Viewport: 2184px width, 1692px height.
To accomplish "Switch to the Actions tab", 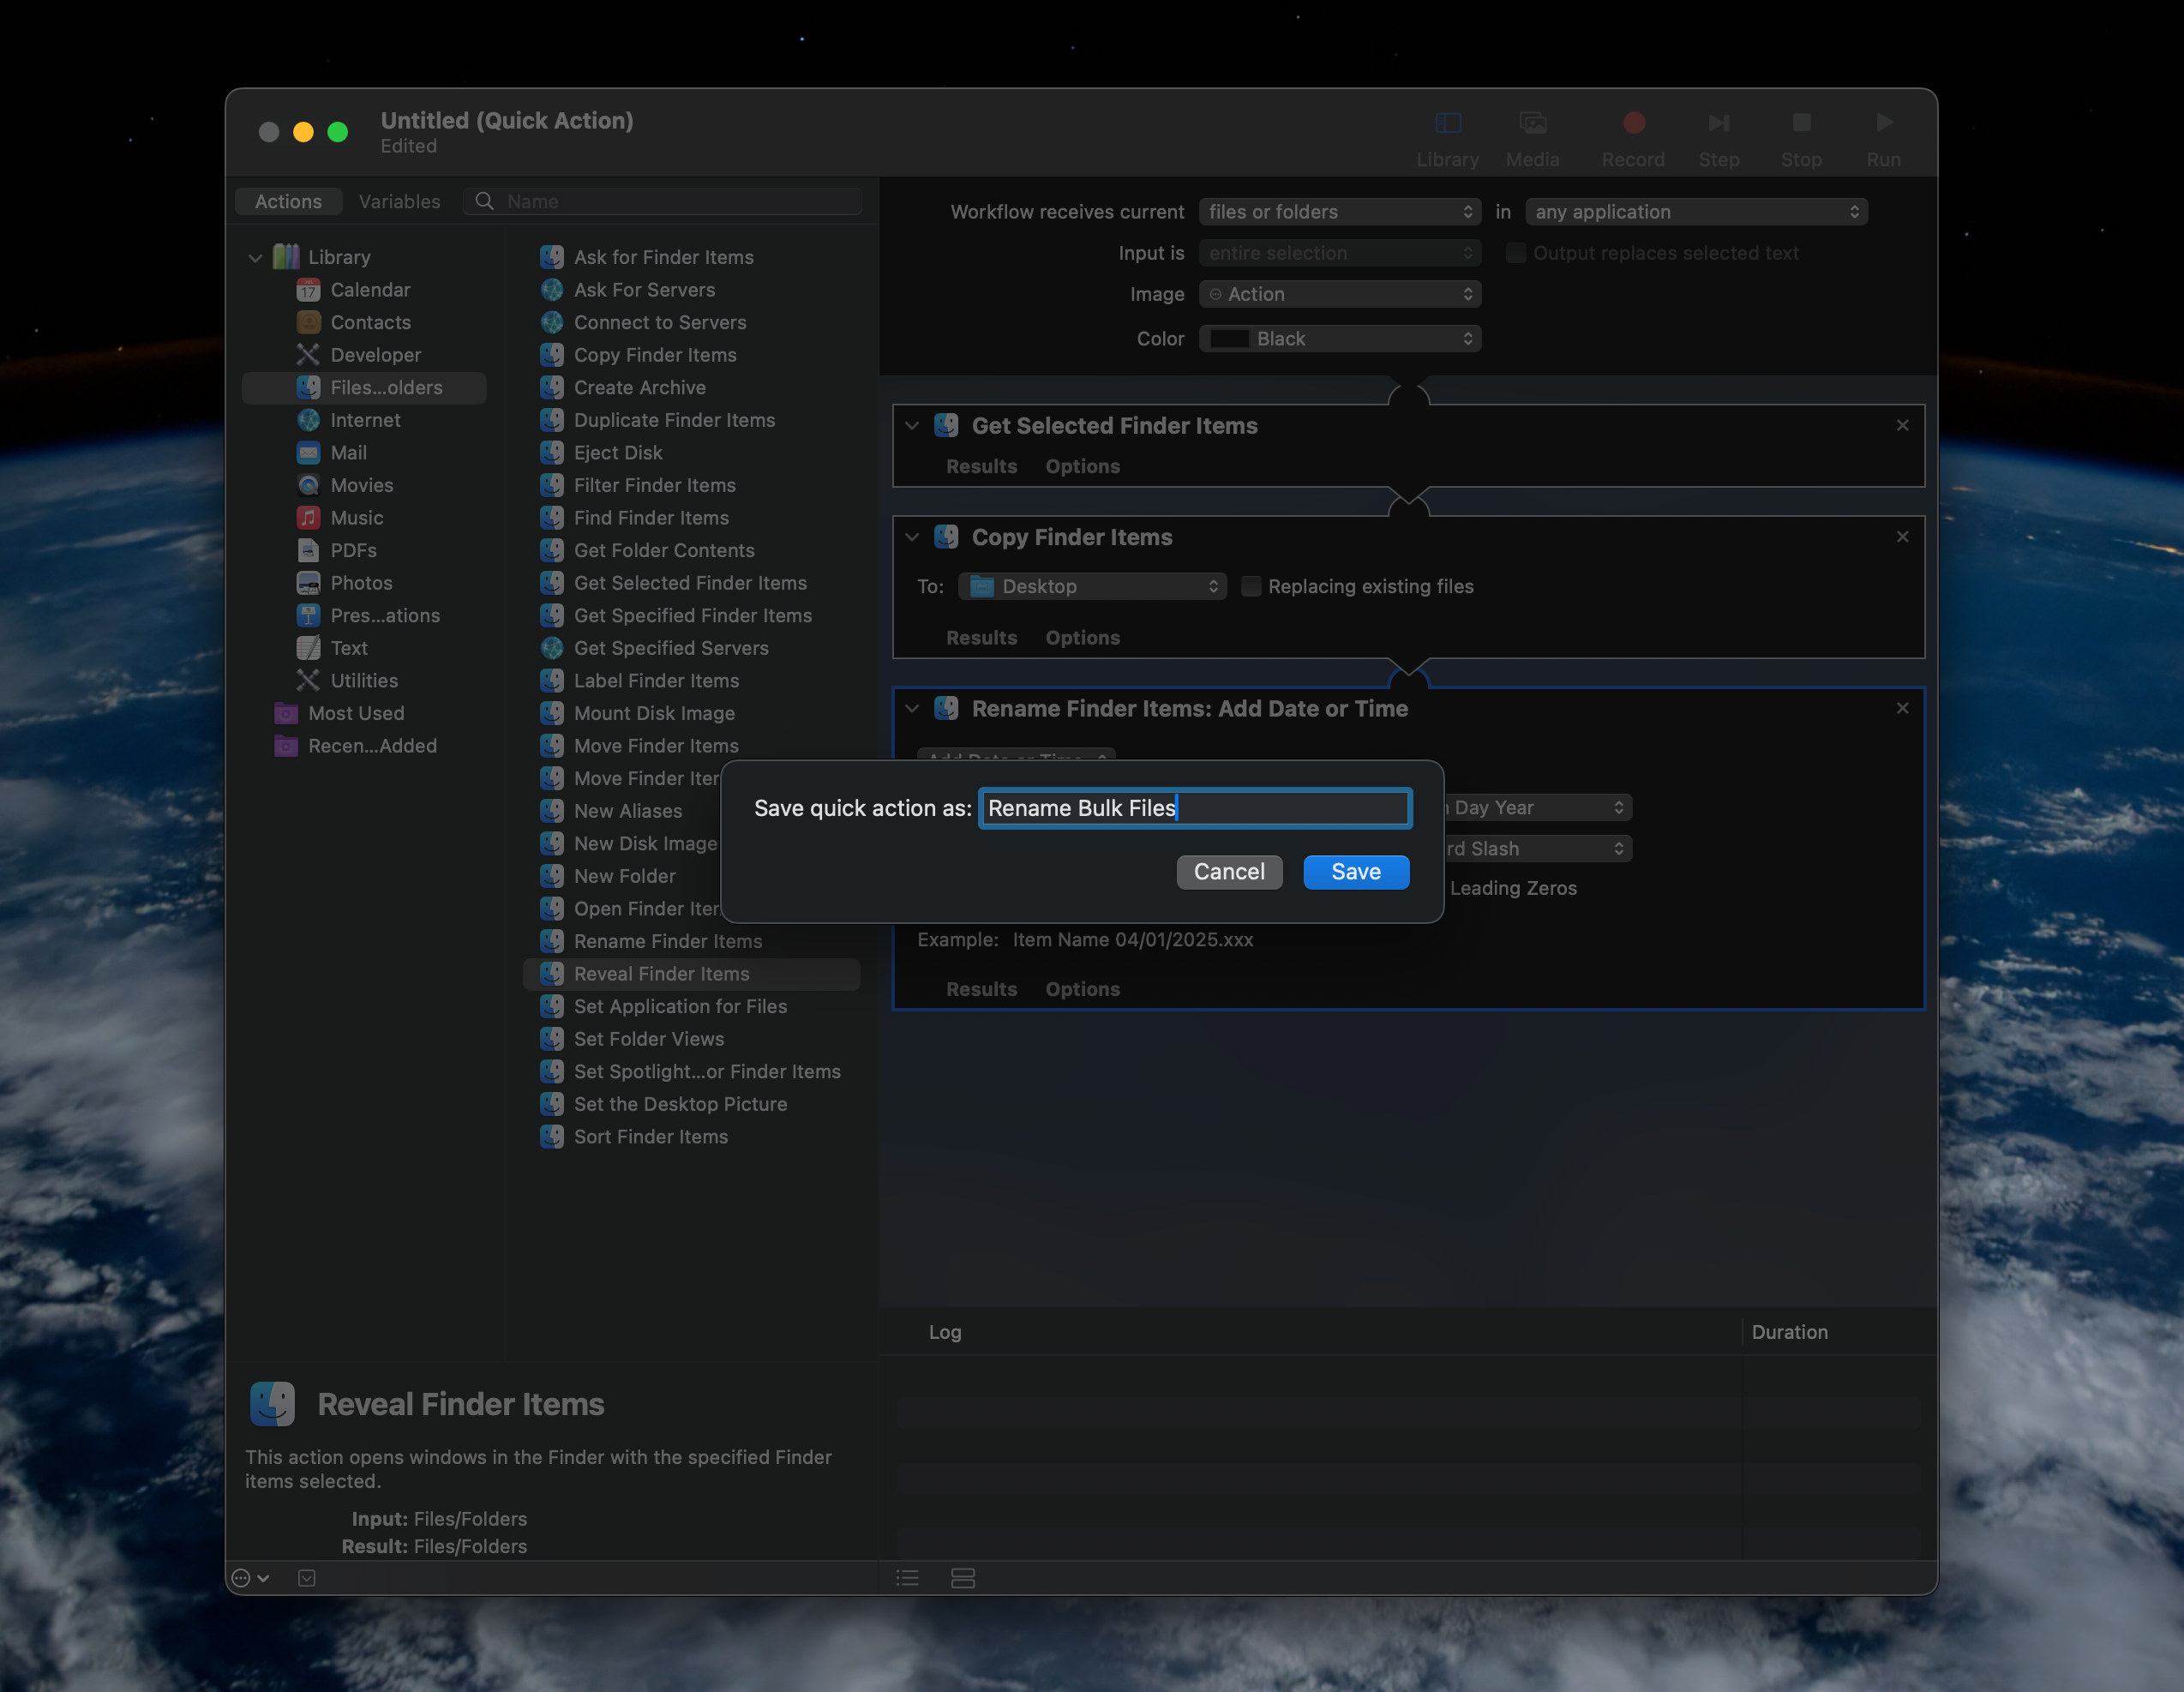I will click(288, 201).
